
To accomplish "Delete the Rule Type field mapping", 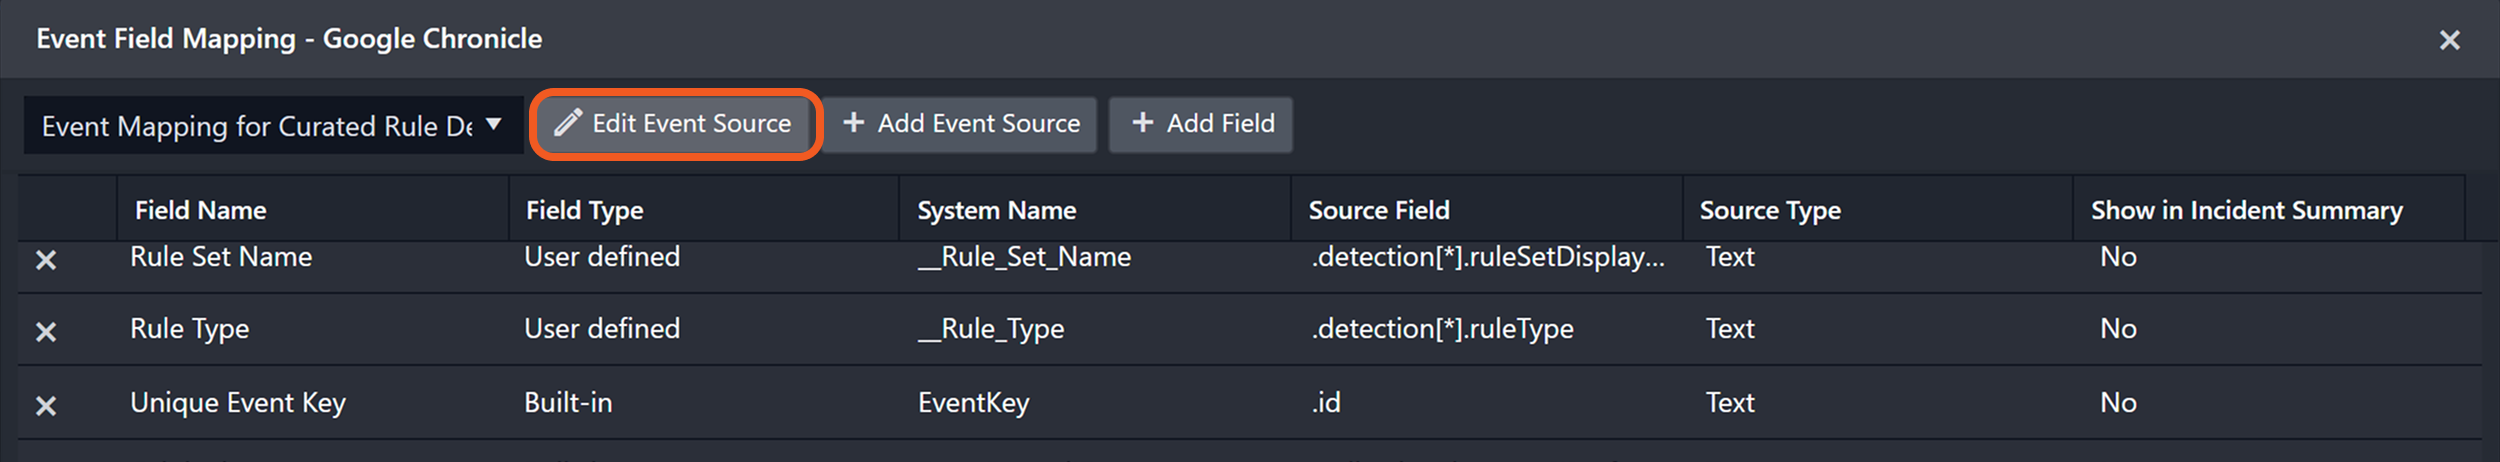I will tap(46, 332).
